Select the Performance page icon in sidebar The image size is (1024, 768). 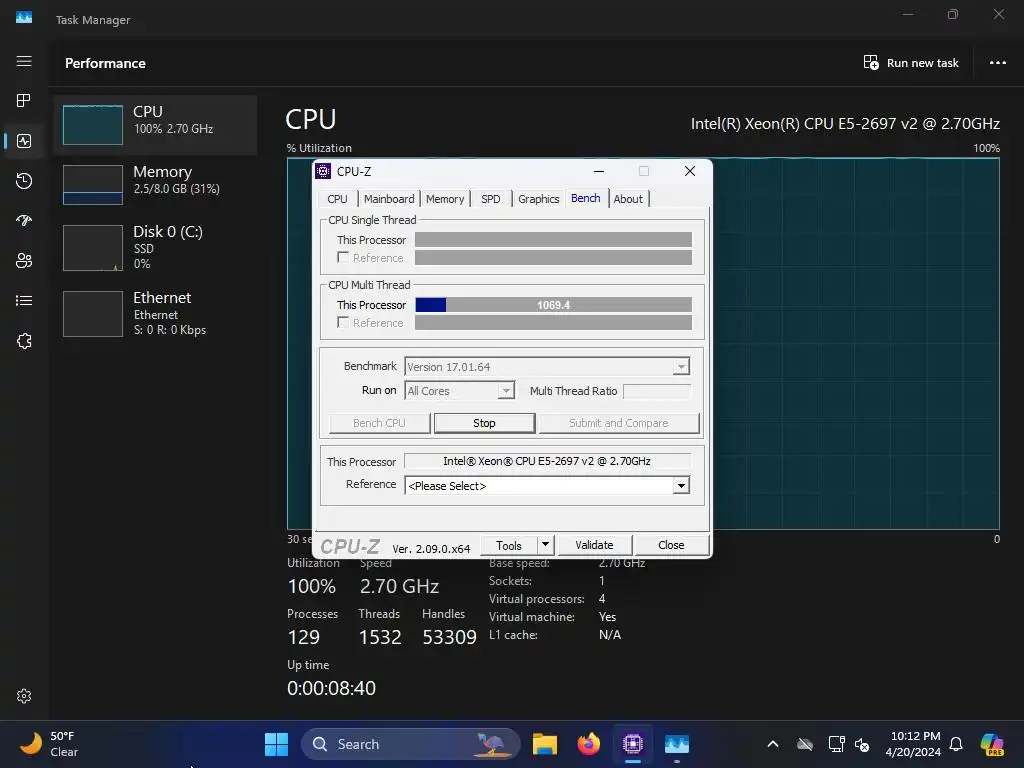coord(24,141)
